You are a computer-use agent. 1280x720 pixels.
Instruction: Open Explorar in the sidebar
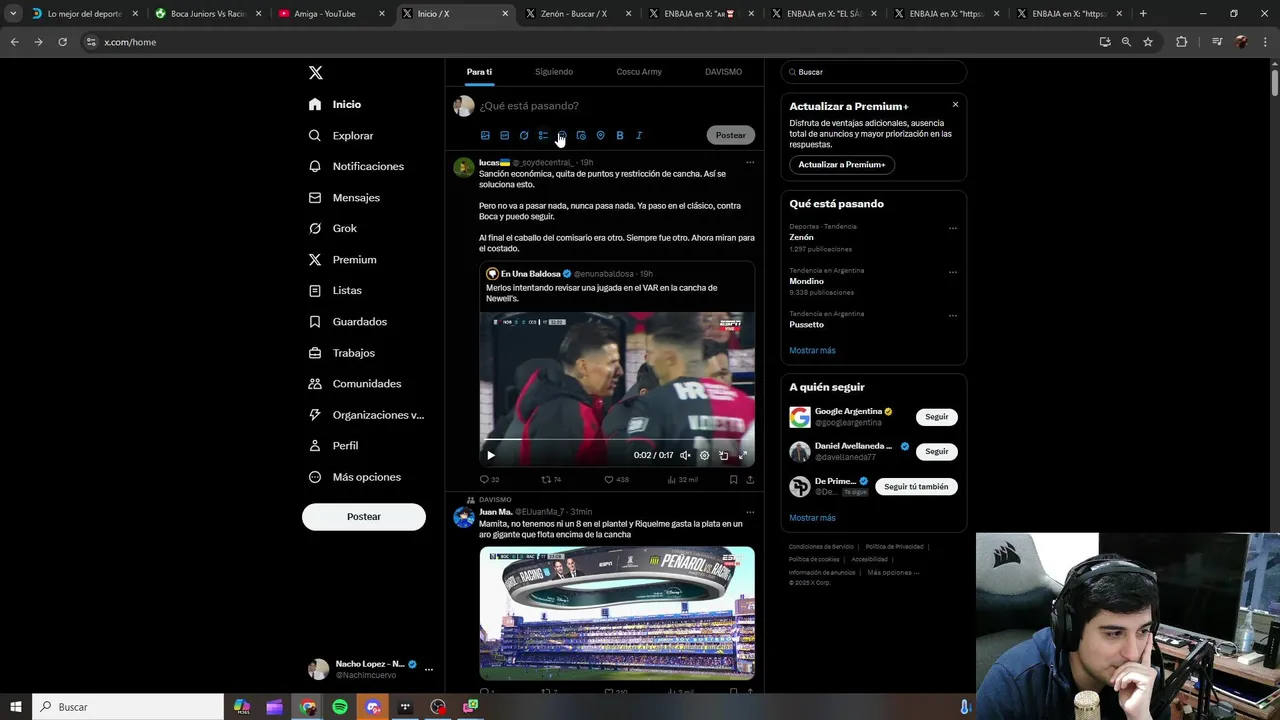341,135
